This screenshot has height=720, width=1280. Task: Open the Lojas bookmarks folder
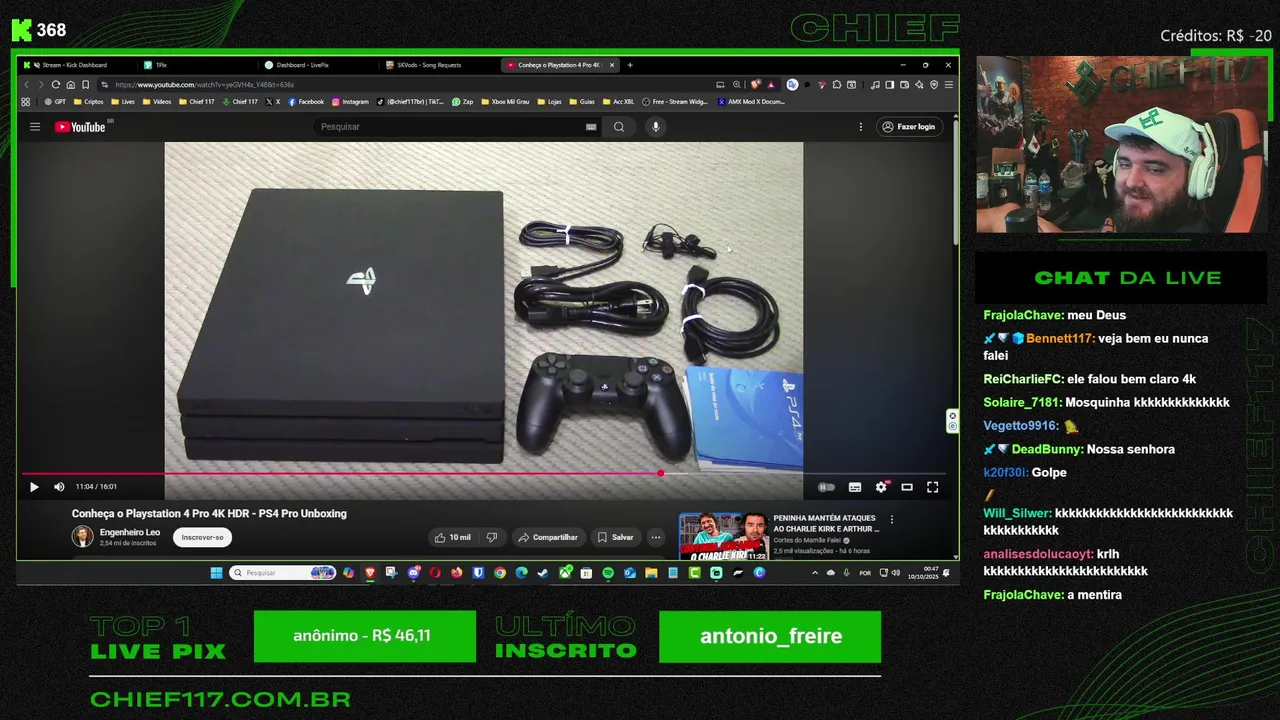[550, 102]
